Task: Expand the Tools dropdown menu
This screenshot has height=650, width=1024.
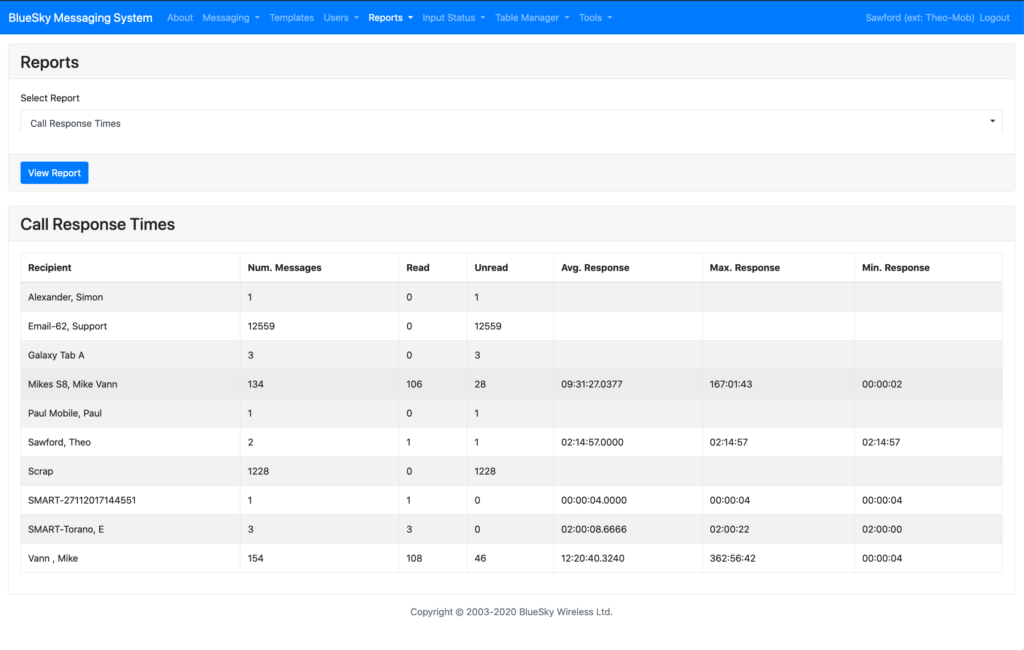Action: tap(596, 18)
